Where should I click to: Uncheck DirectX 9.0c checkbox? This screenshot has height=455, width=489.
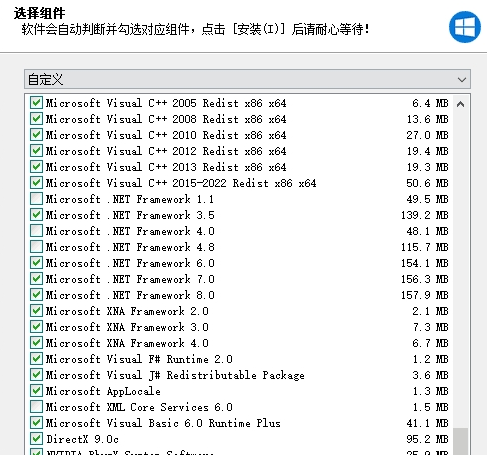36,439
